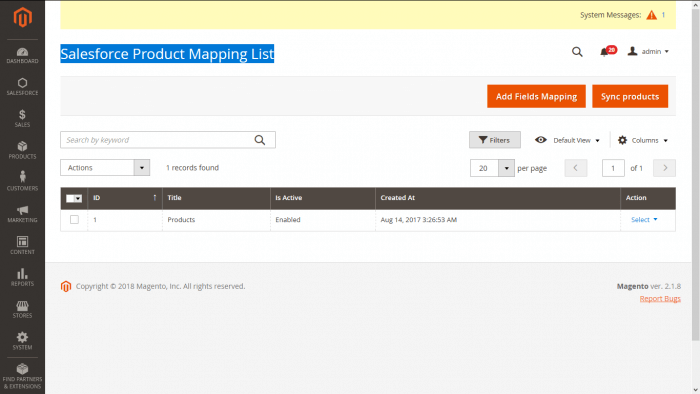The width and height of the screenshot is (700, 394).
Task: Open the Marketing sidebar menu
Action: point(22,214)
